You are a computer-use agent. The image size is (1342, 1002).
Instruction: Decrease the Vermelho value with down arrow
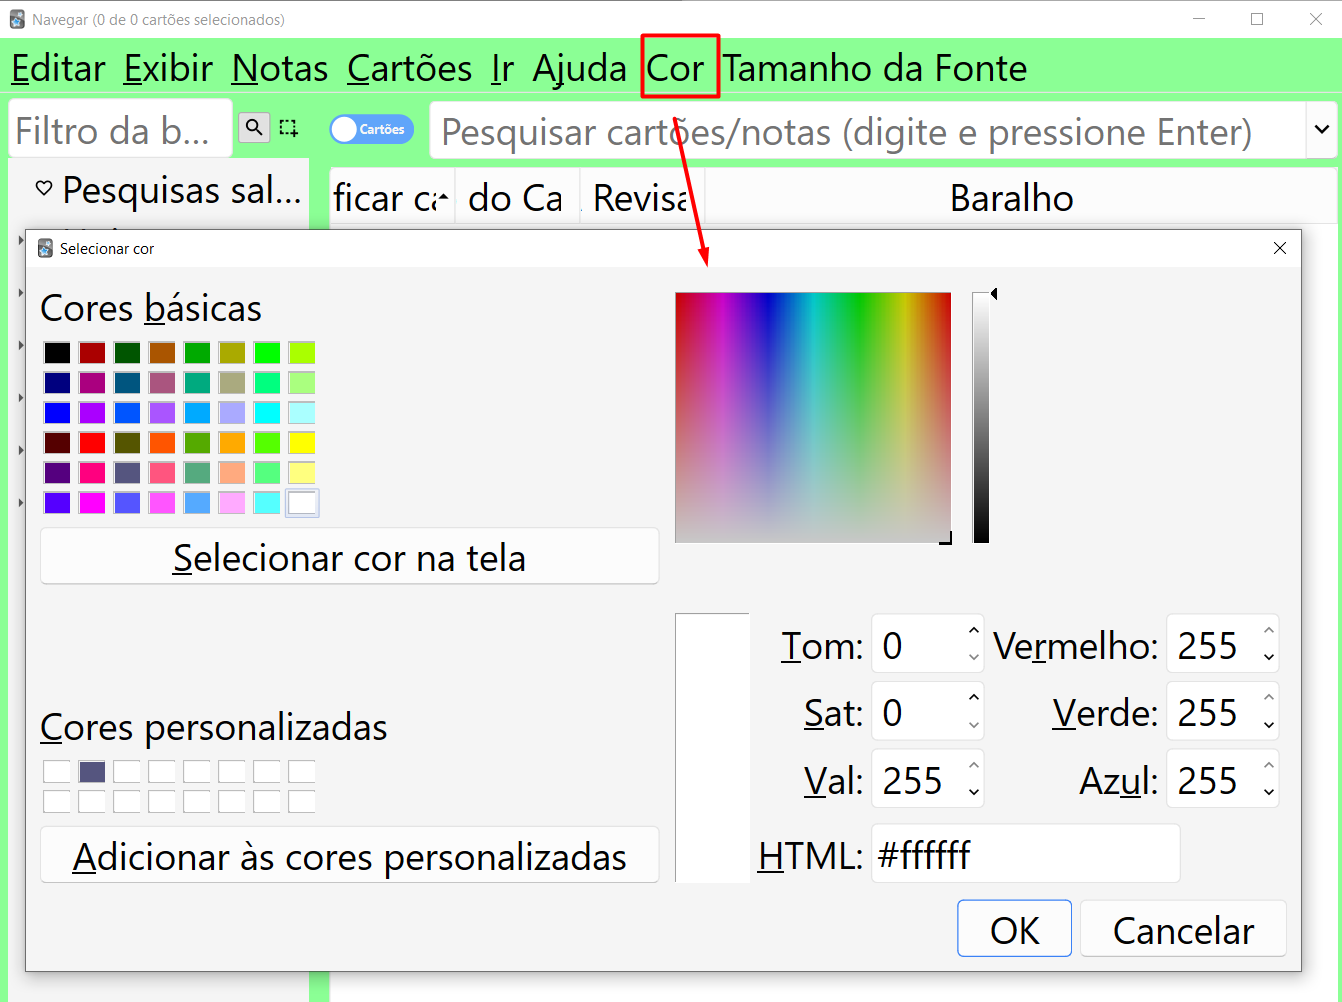[1268, 658]
